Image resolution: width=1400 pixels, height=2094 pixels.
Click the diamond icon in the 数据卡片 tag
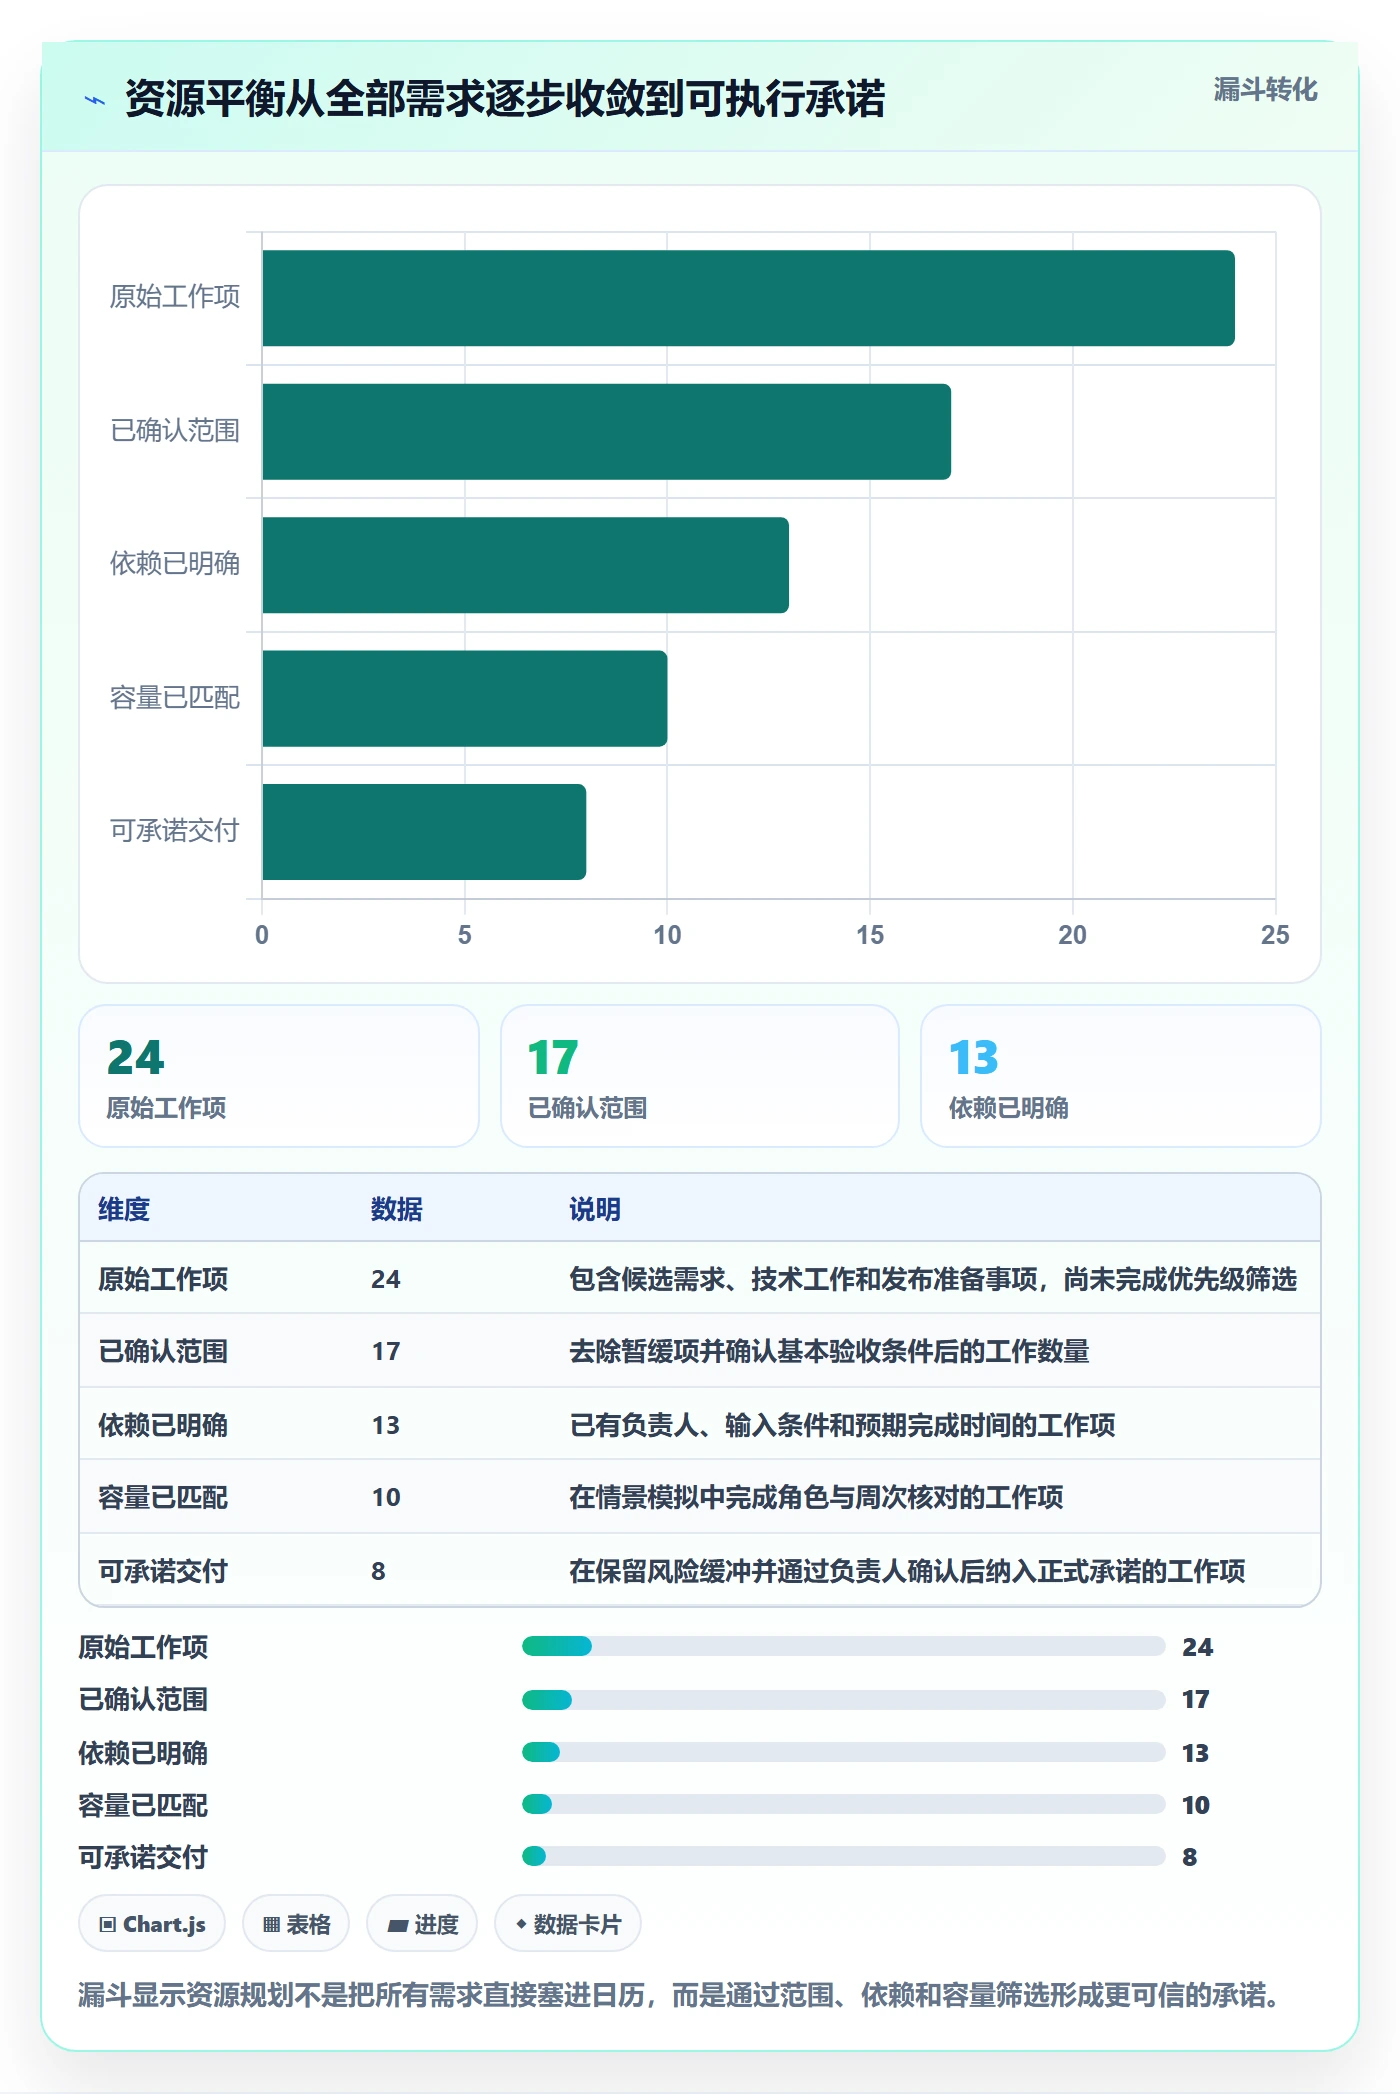pos(521,1924)
